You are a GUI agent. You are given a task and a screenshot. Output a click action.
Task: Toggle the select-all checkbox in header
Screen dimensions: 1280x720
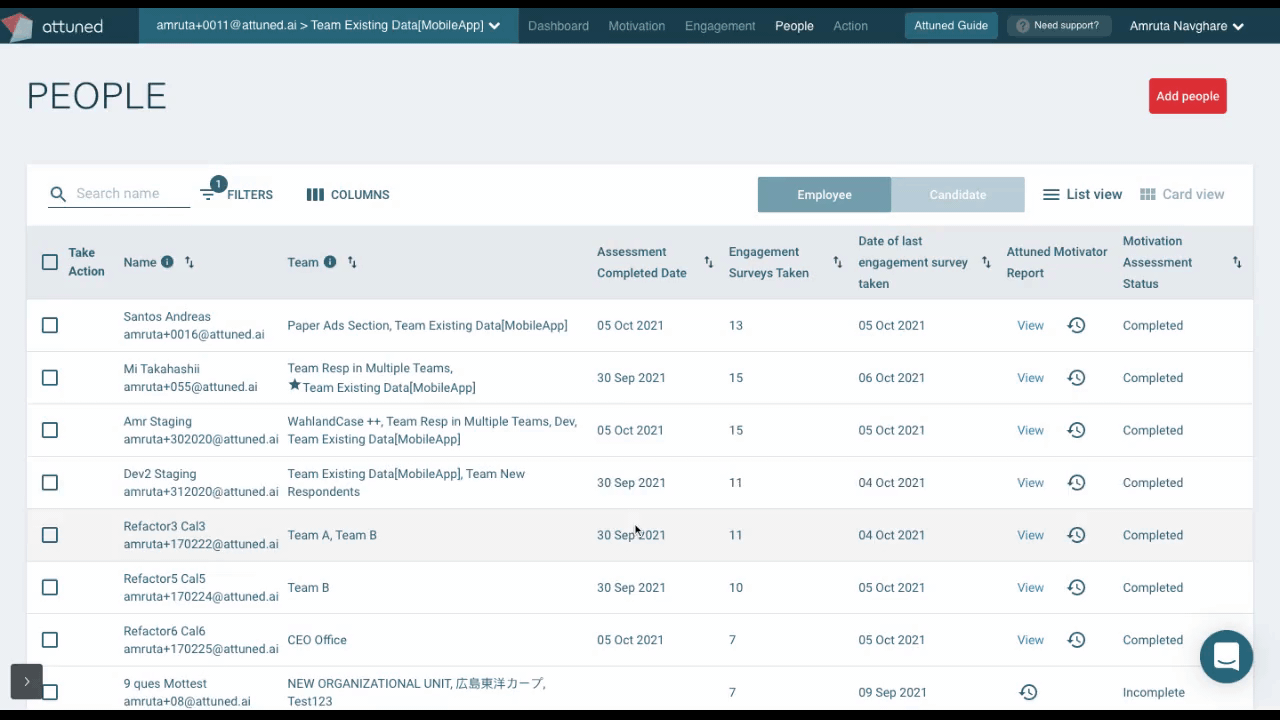(x=50, y=262)
